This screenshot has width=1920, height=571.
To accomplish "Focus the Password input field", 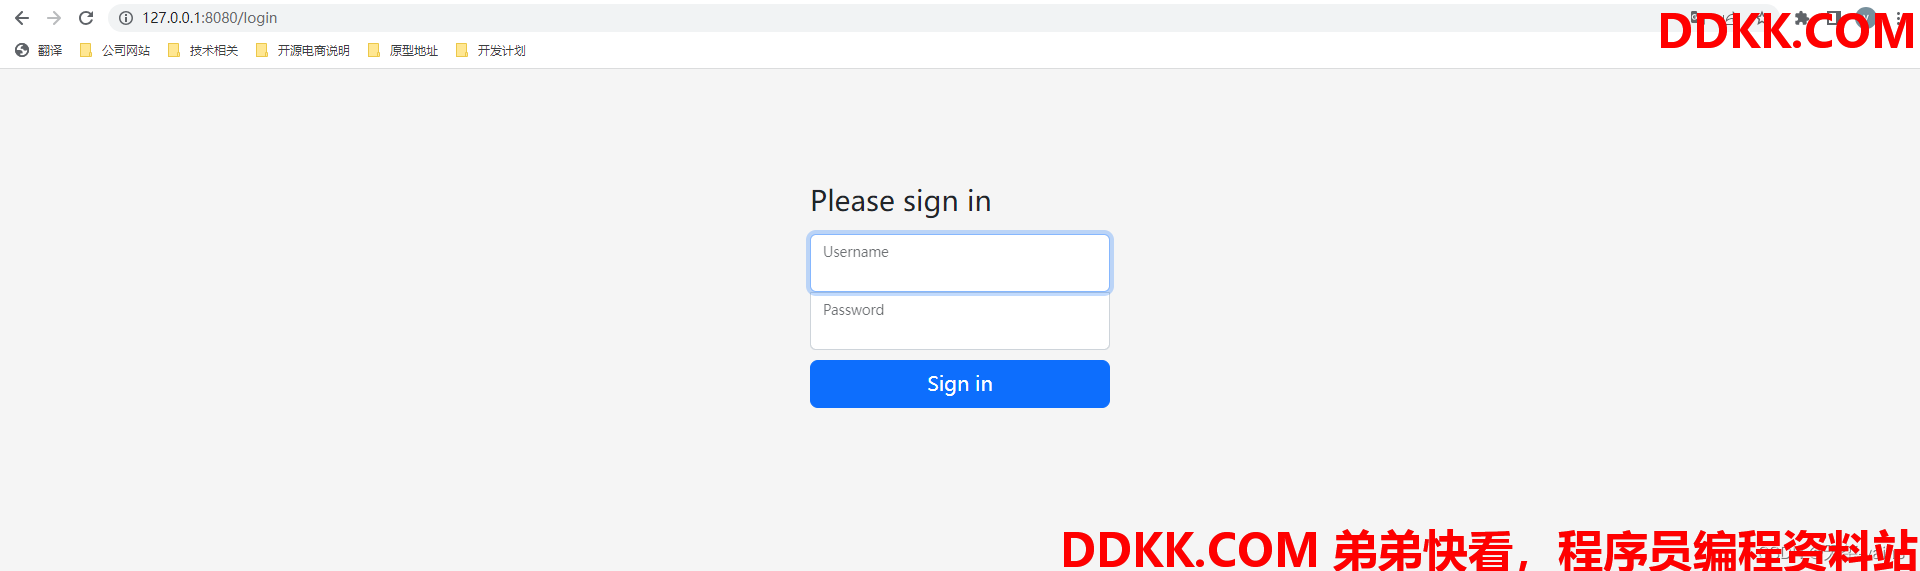I will click(x=960, y=321).
